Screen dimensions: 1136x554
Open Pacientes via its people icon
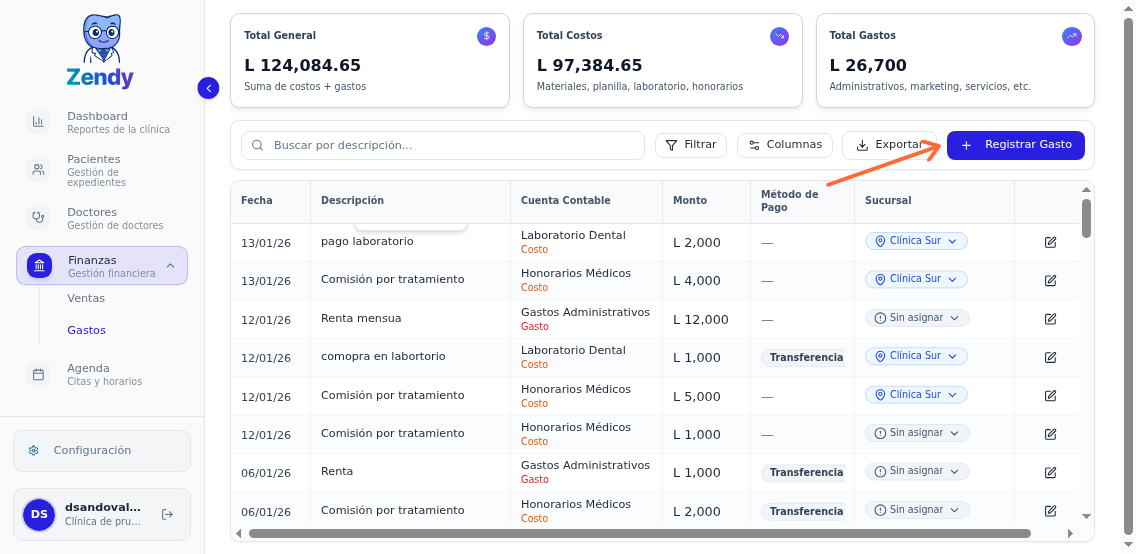pos(38,170)
